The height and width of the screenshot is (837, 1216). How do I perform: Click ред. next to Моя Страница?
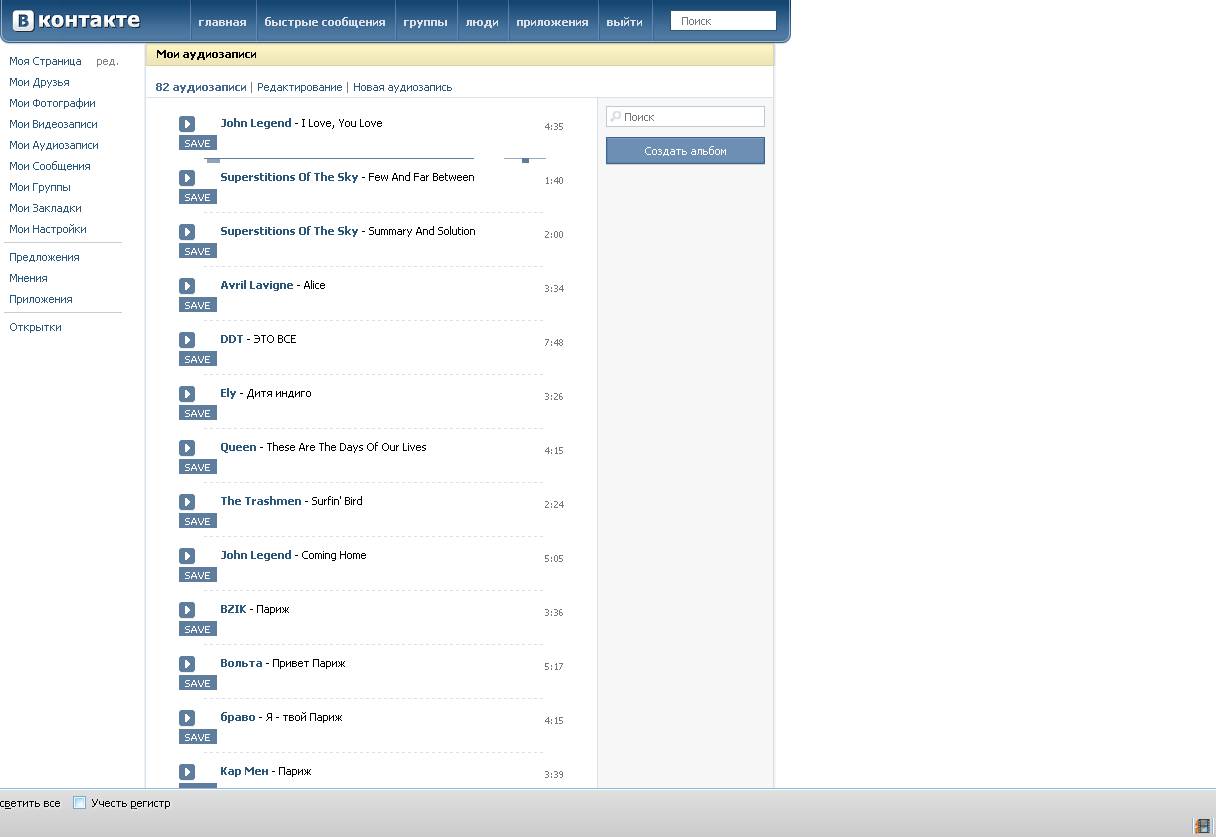107,61
